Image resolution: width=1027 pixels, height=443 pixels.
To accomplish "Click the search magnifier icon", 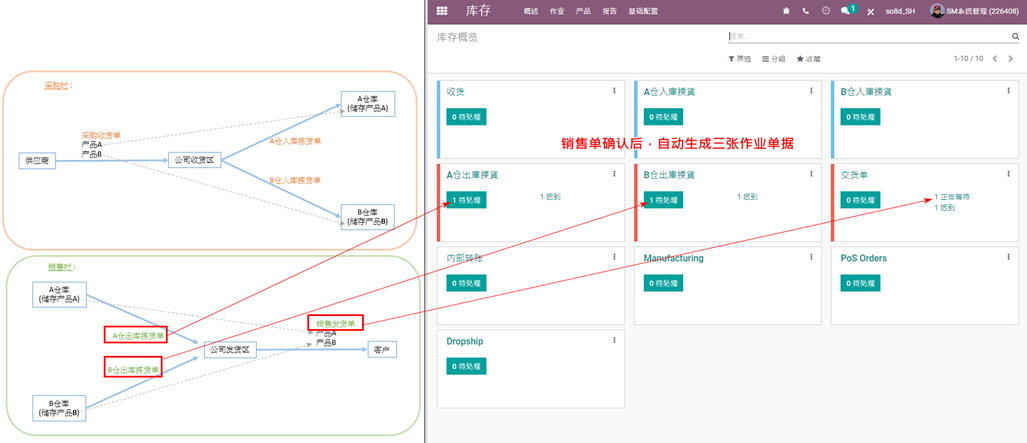I will click(1015, 37).
